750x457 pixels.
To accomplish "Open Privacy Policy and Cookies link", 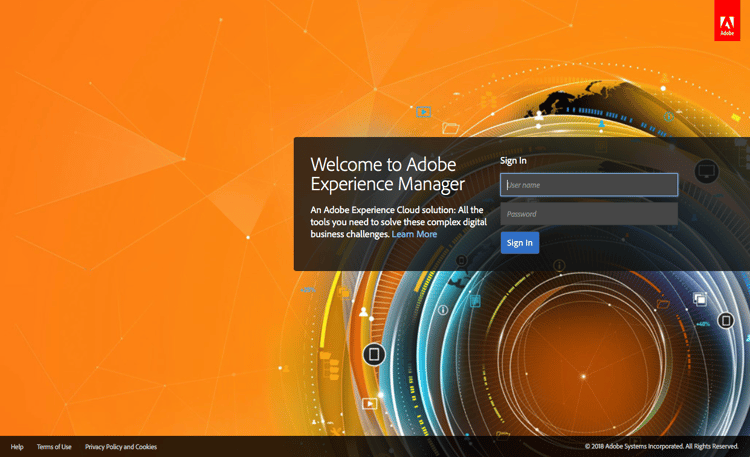I will click(x=121, y=447).
